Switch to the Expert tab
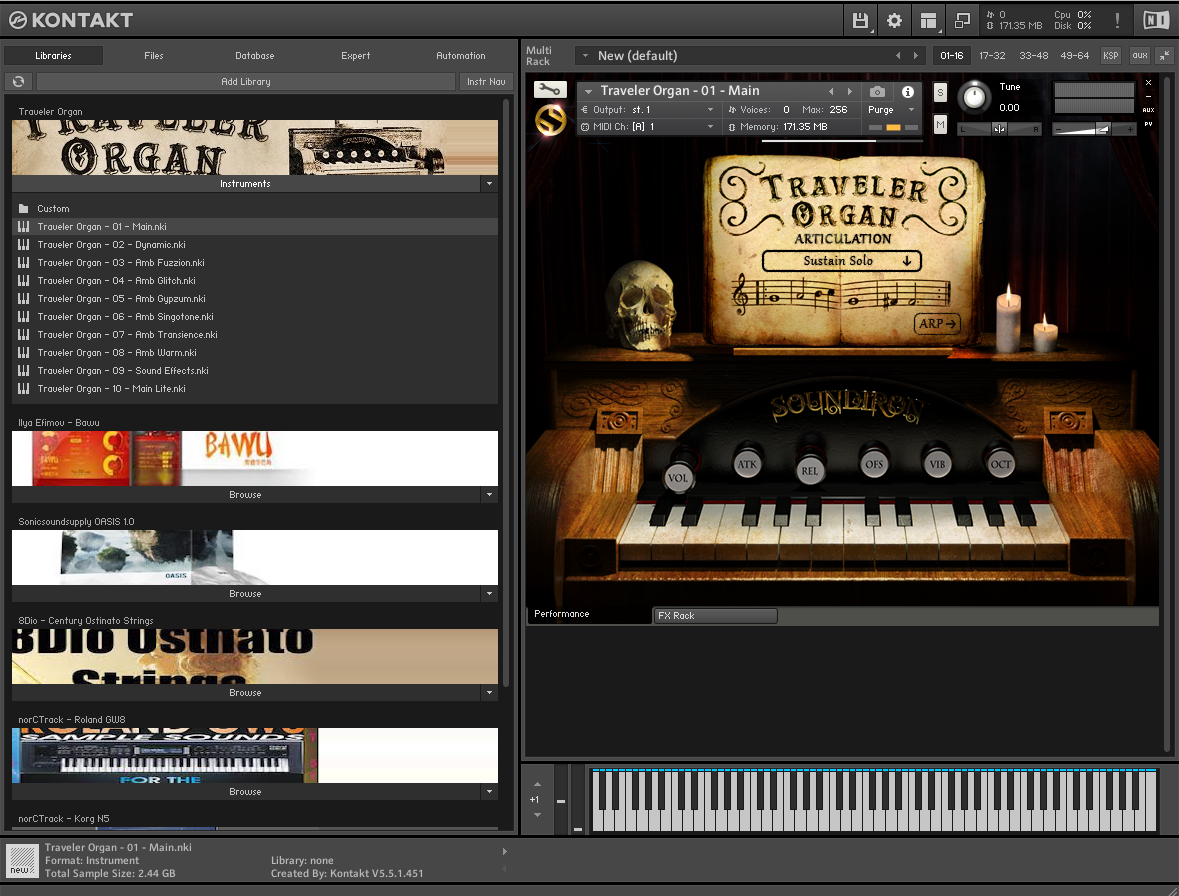The height and width of the screenshot is (896, 1179). coord(355,56)
